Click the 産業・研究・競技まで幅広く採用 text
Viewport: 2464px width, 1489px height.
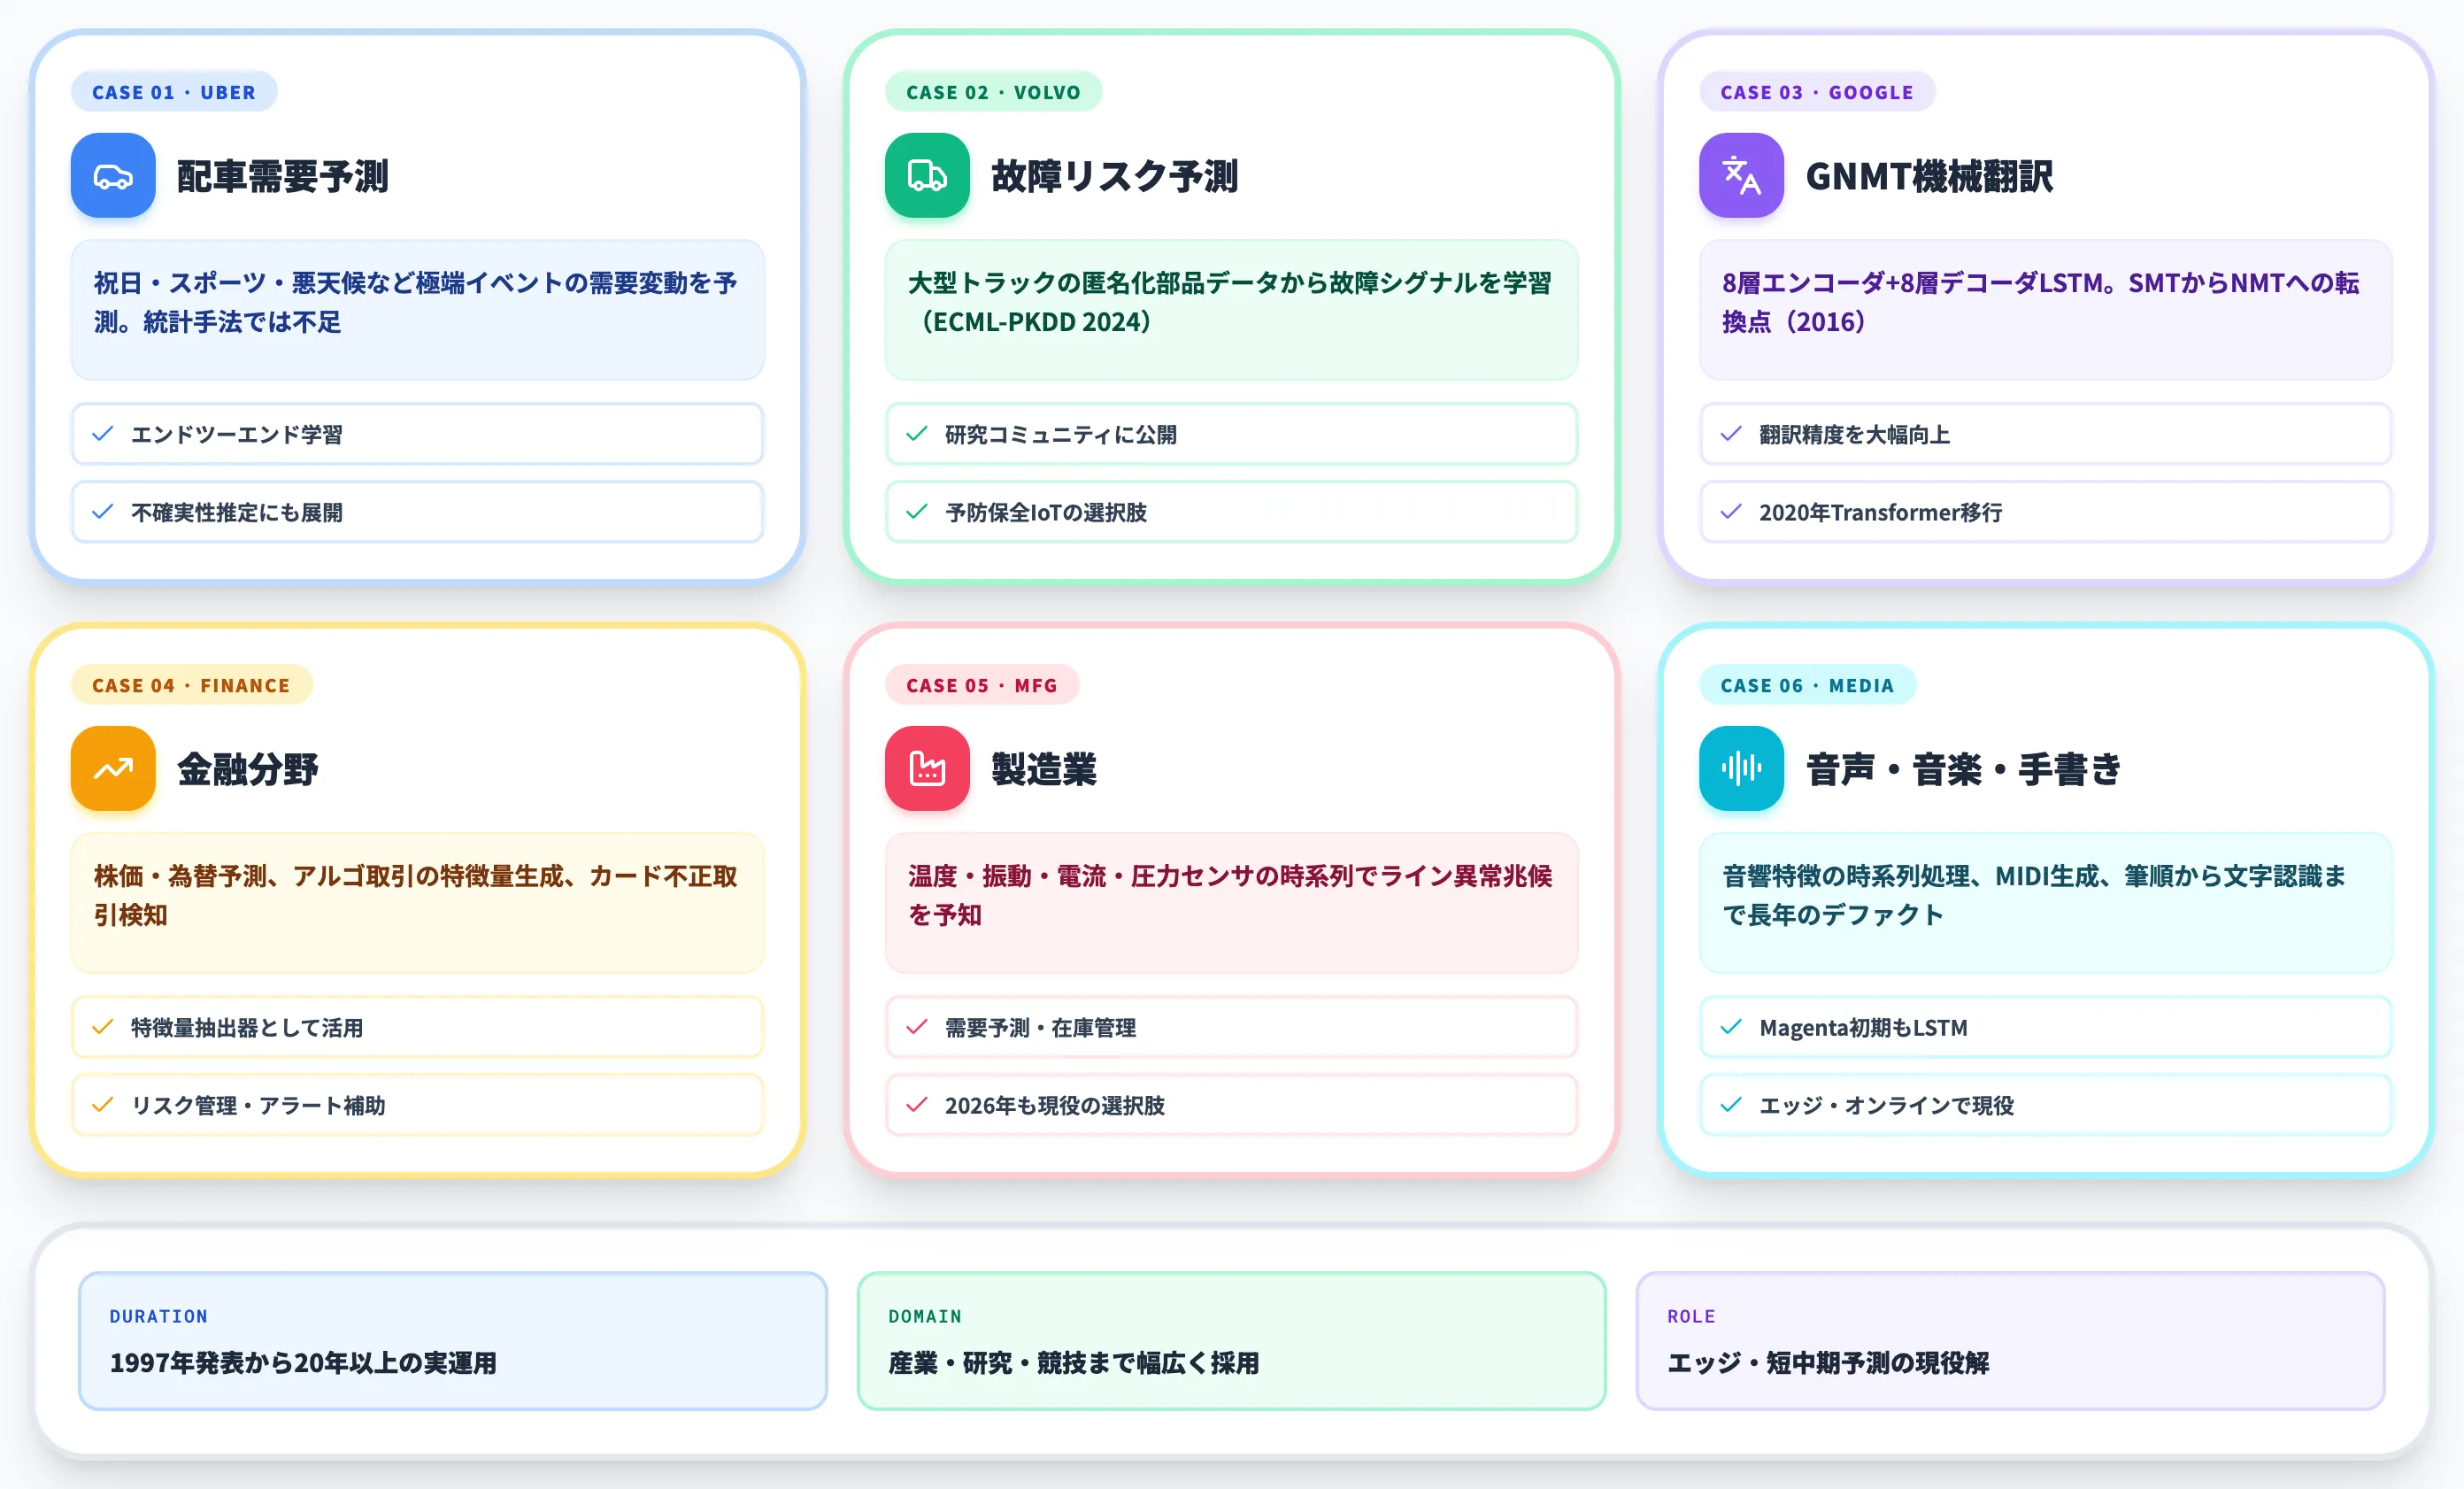click(1074, 1362)
